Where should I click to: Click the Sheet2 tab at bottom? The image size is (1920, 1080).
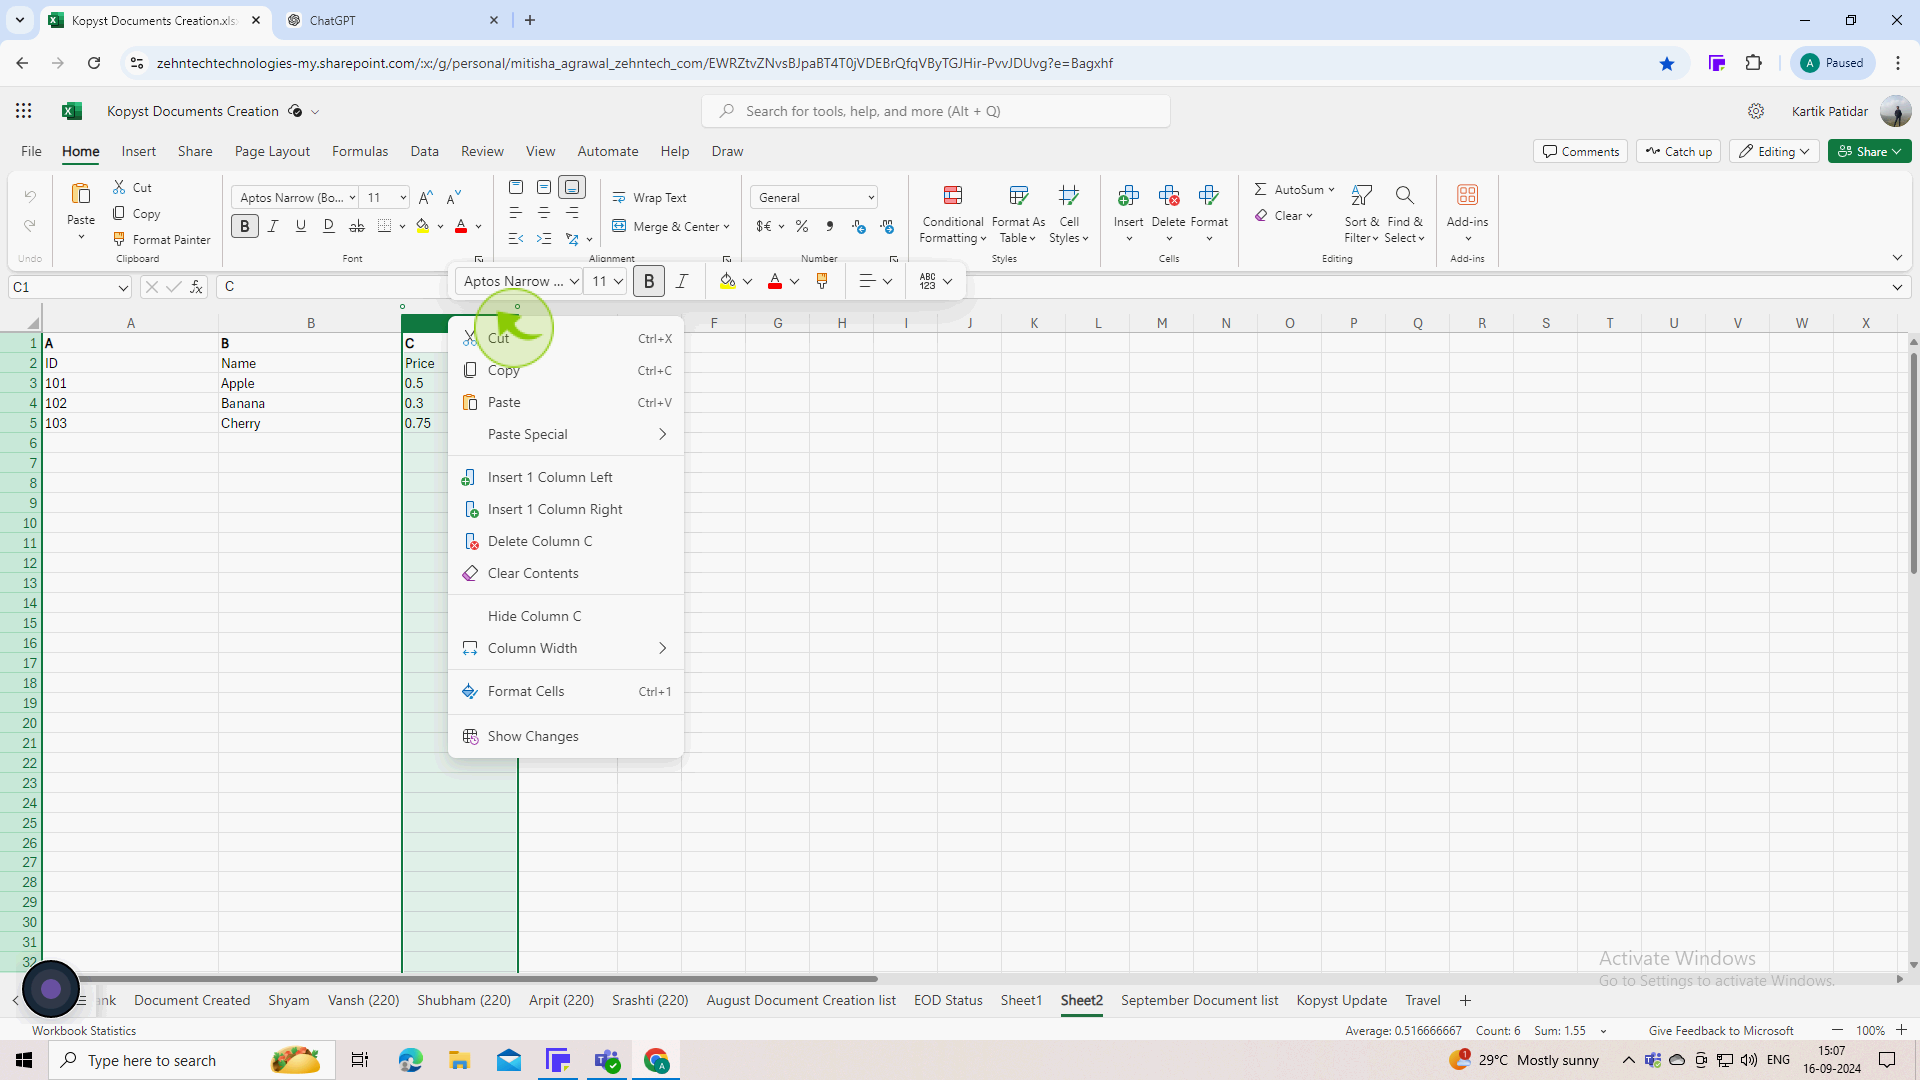point(1081,1001)
